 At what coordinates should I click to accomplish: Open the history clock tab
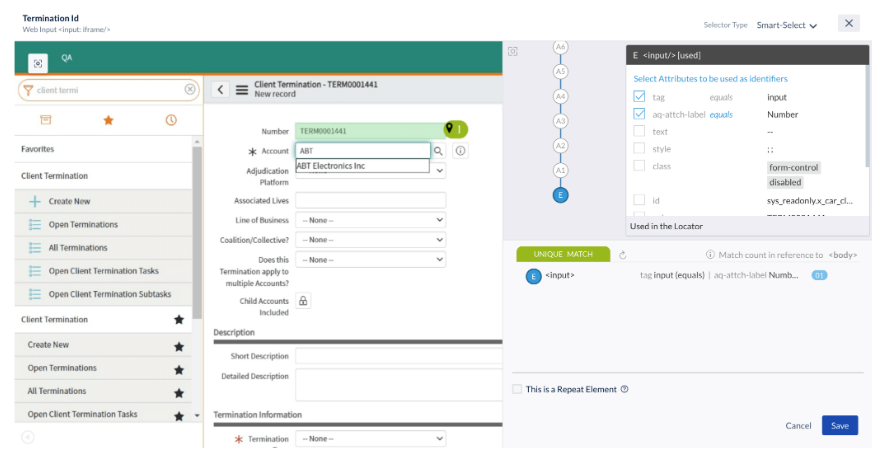click(171, 120)
